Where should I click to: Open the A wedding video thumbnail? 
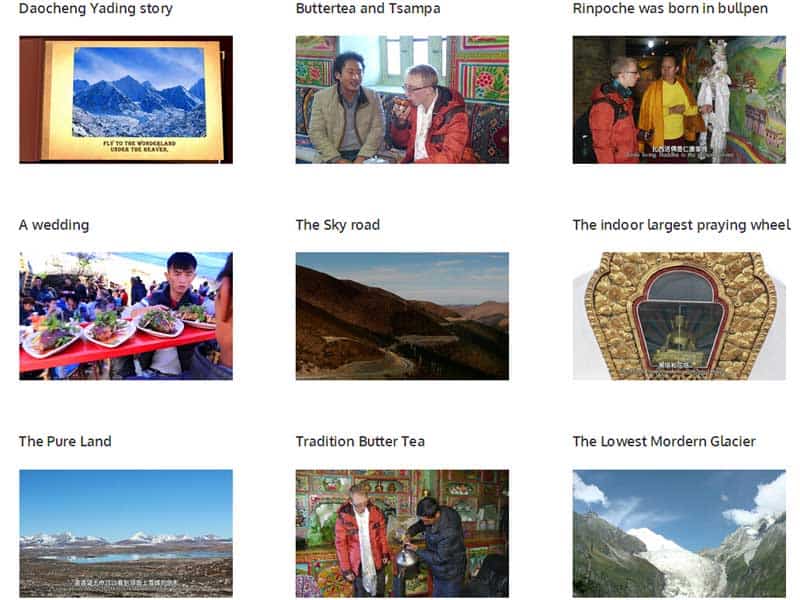click(x=126, y=316)
